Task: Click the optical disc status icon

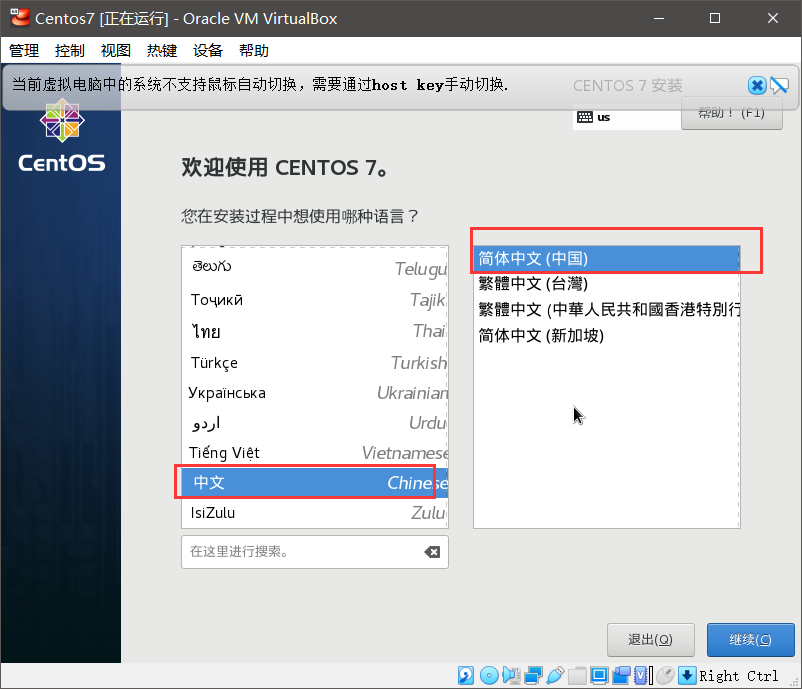Action: pyautogui.click(x=489, y=675)
